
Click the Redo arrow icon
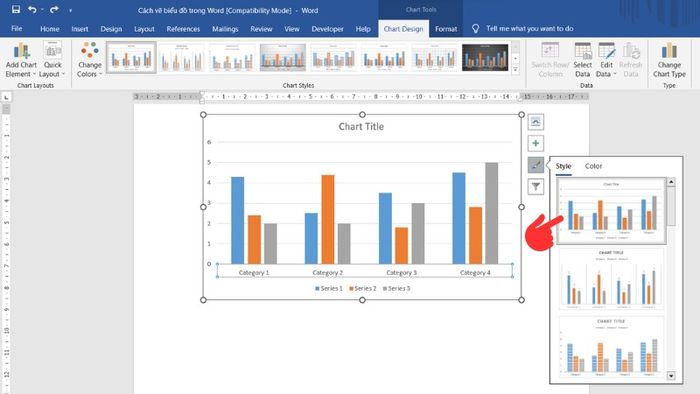pos(54,9)
